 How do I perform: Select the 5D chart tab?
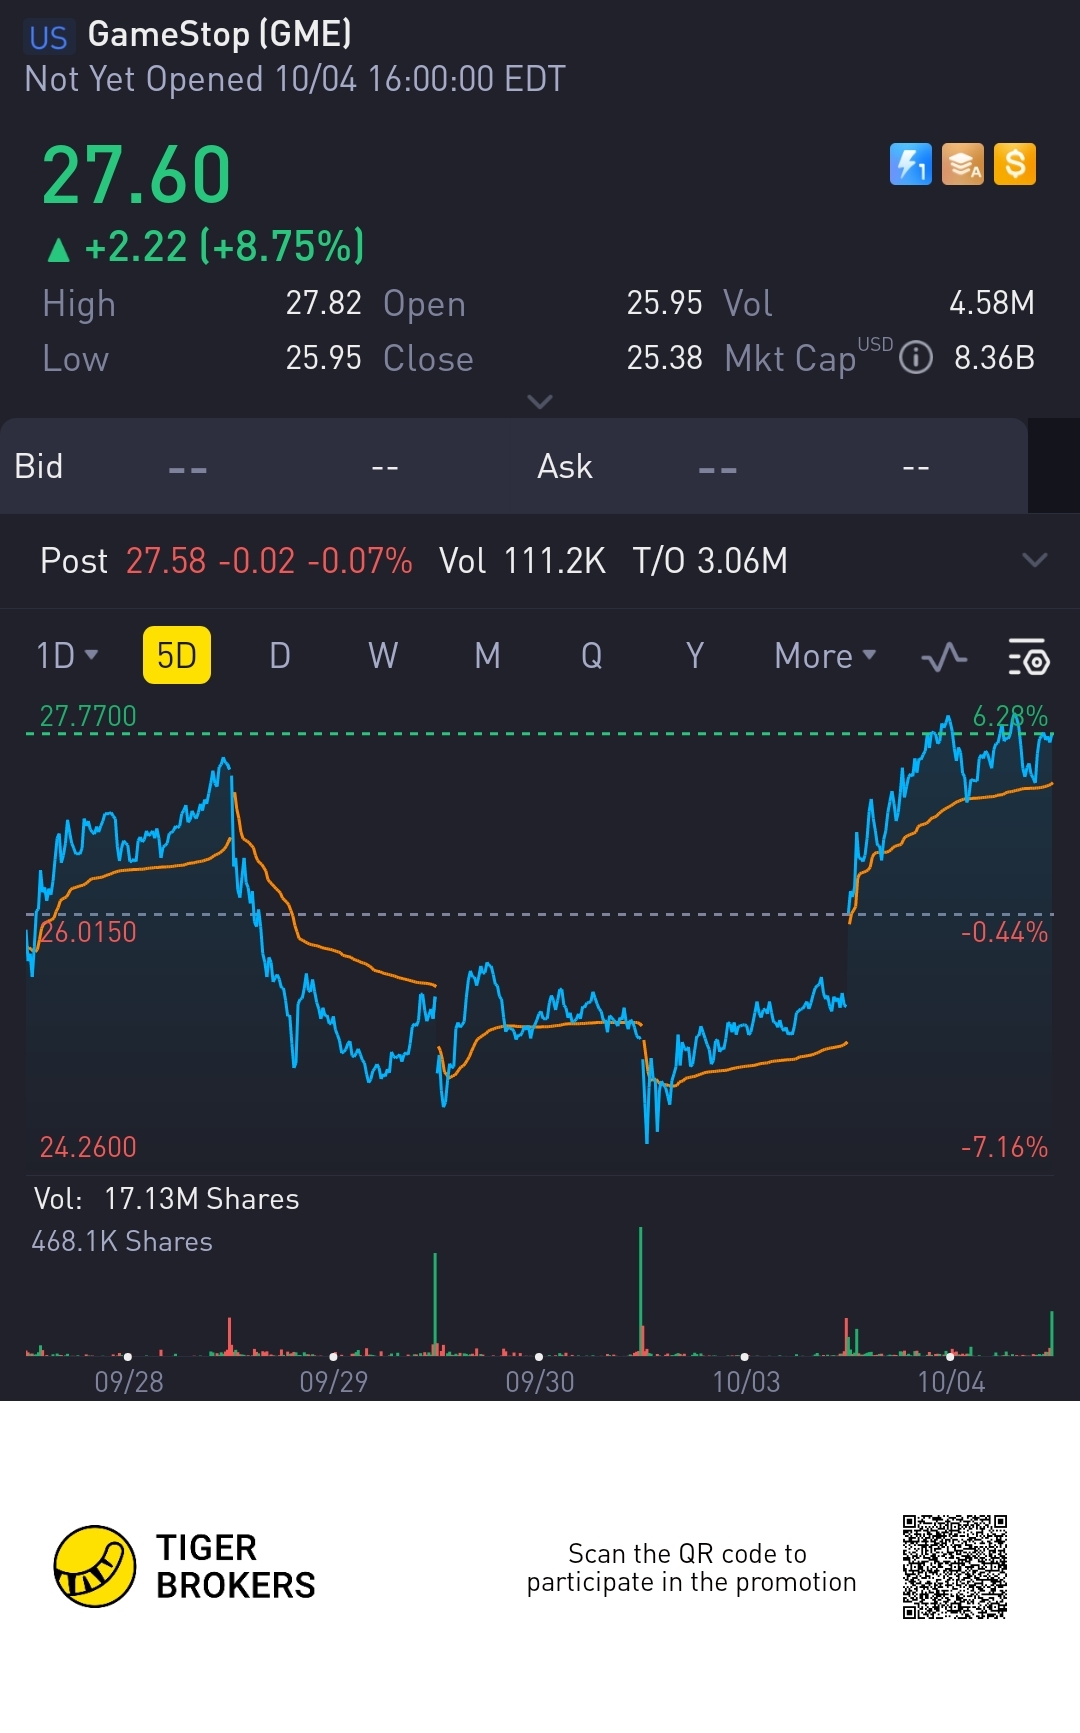coord(177,656)
